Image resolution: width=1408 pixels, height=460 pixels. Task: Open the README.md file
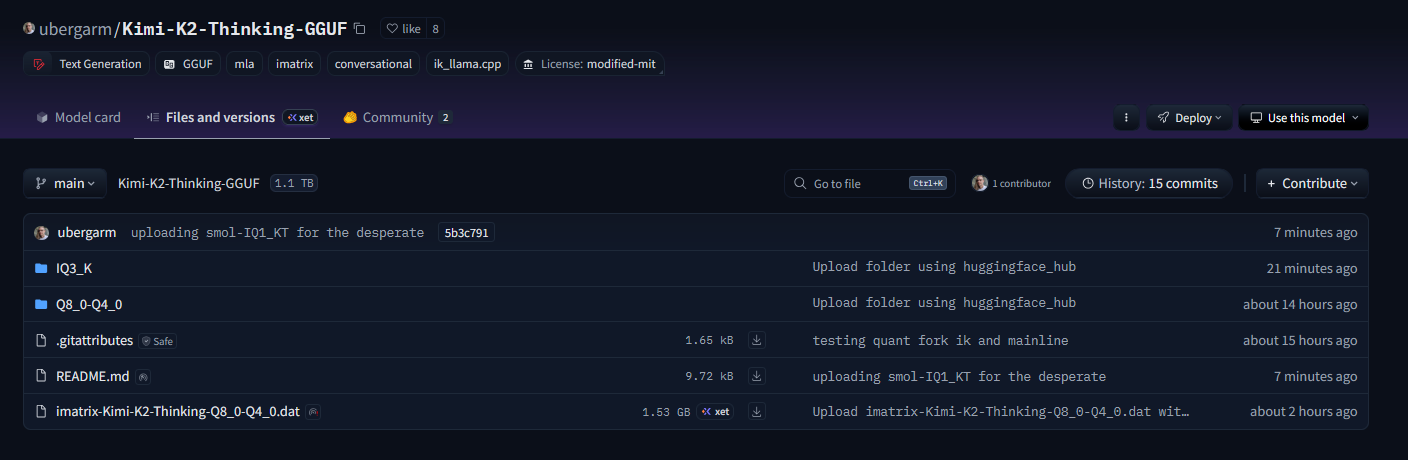point(92,376)
